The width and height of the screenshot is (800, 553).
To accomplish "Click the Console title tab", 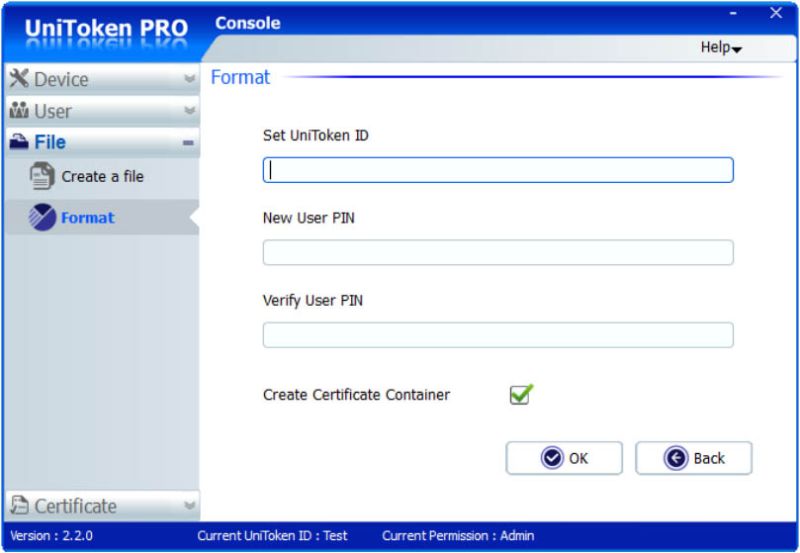I will tap(247, 23).
